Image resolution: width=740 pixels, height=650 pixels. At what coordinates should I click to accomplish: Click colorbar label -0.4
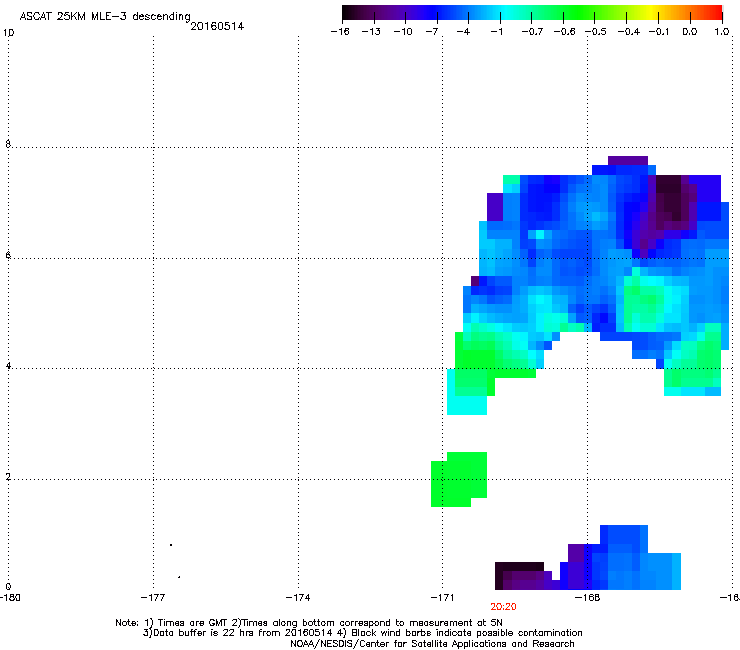coord(629,32)
